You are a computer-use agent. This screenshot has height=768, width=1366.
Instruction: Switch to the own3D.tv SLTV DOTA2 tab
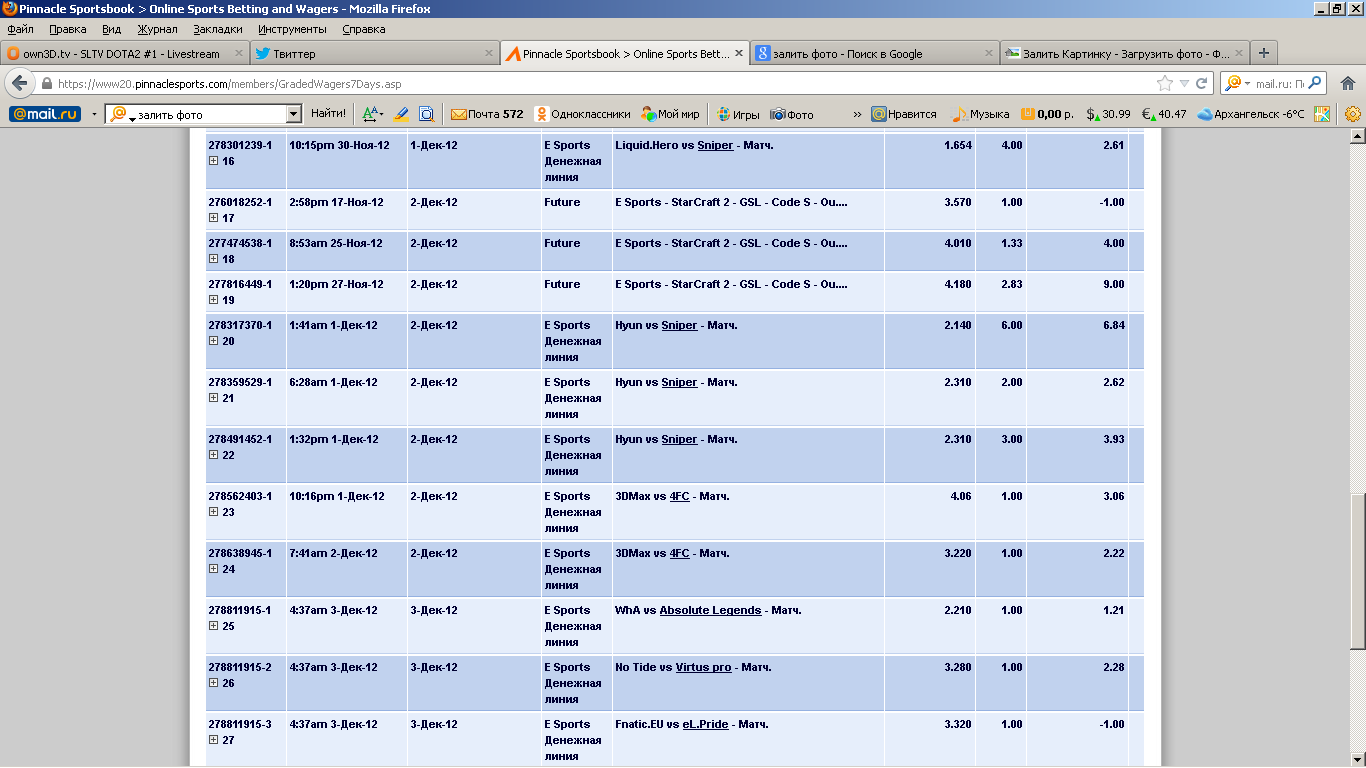pyautogui.click(x=124, y=53)
